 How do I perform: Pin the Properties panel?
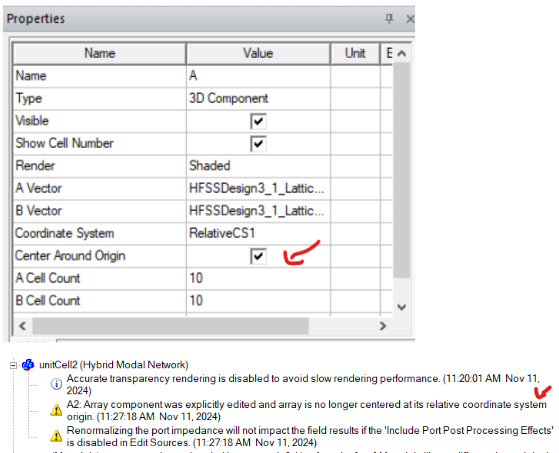[x=389, y=19]
